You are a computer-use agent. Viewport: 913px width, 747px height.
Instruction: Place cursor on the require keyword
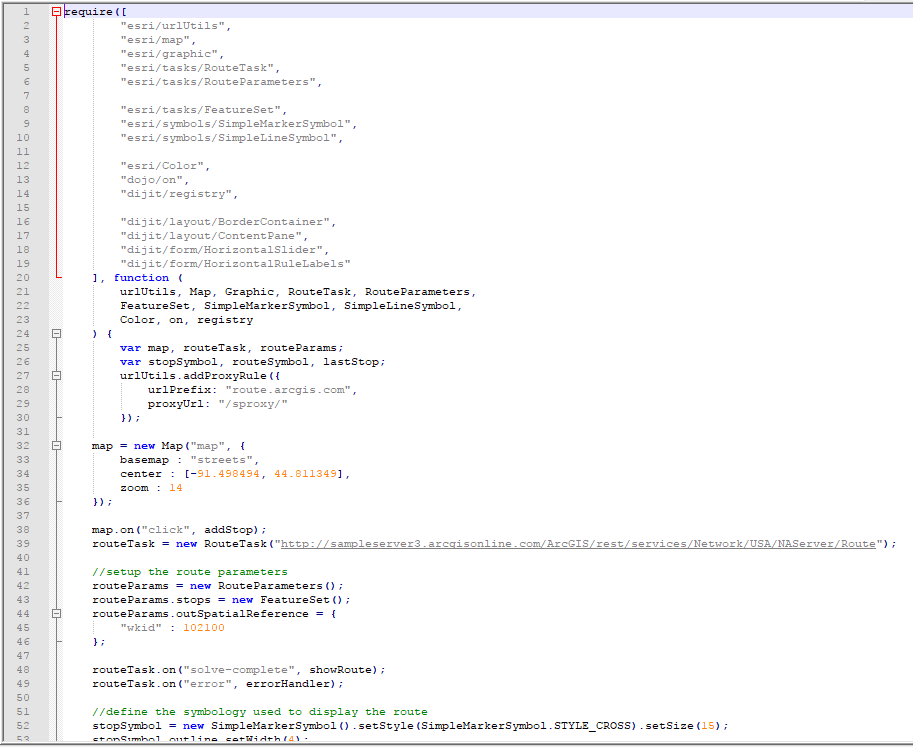point(88,11)
